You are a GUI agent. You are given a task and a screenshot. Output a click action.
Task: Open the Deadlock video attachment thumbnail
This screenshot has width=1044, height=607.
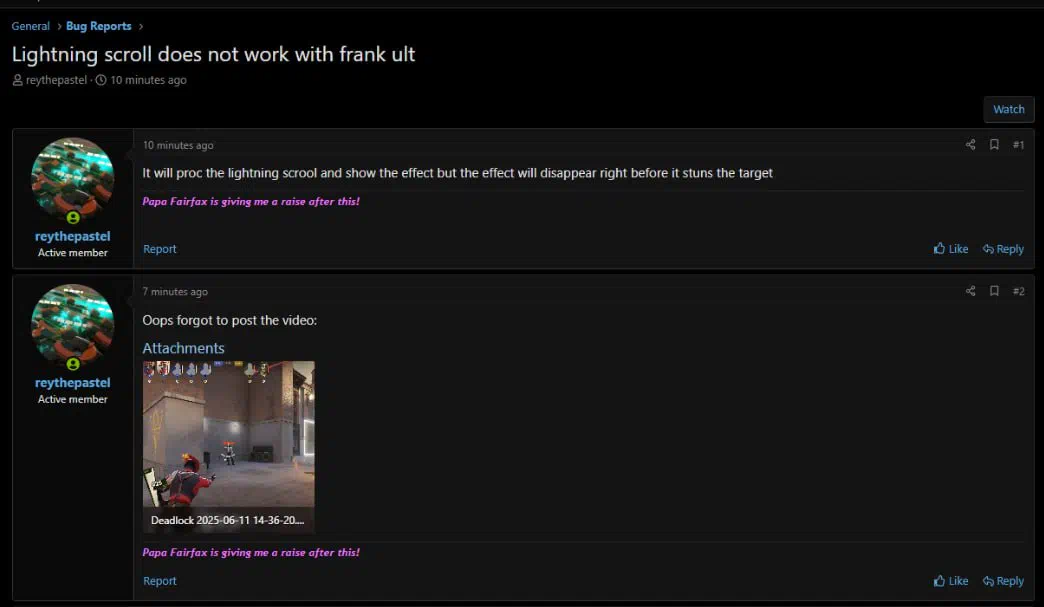pyautogui.click(x=228, y=447)
